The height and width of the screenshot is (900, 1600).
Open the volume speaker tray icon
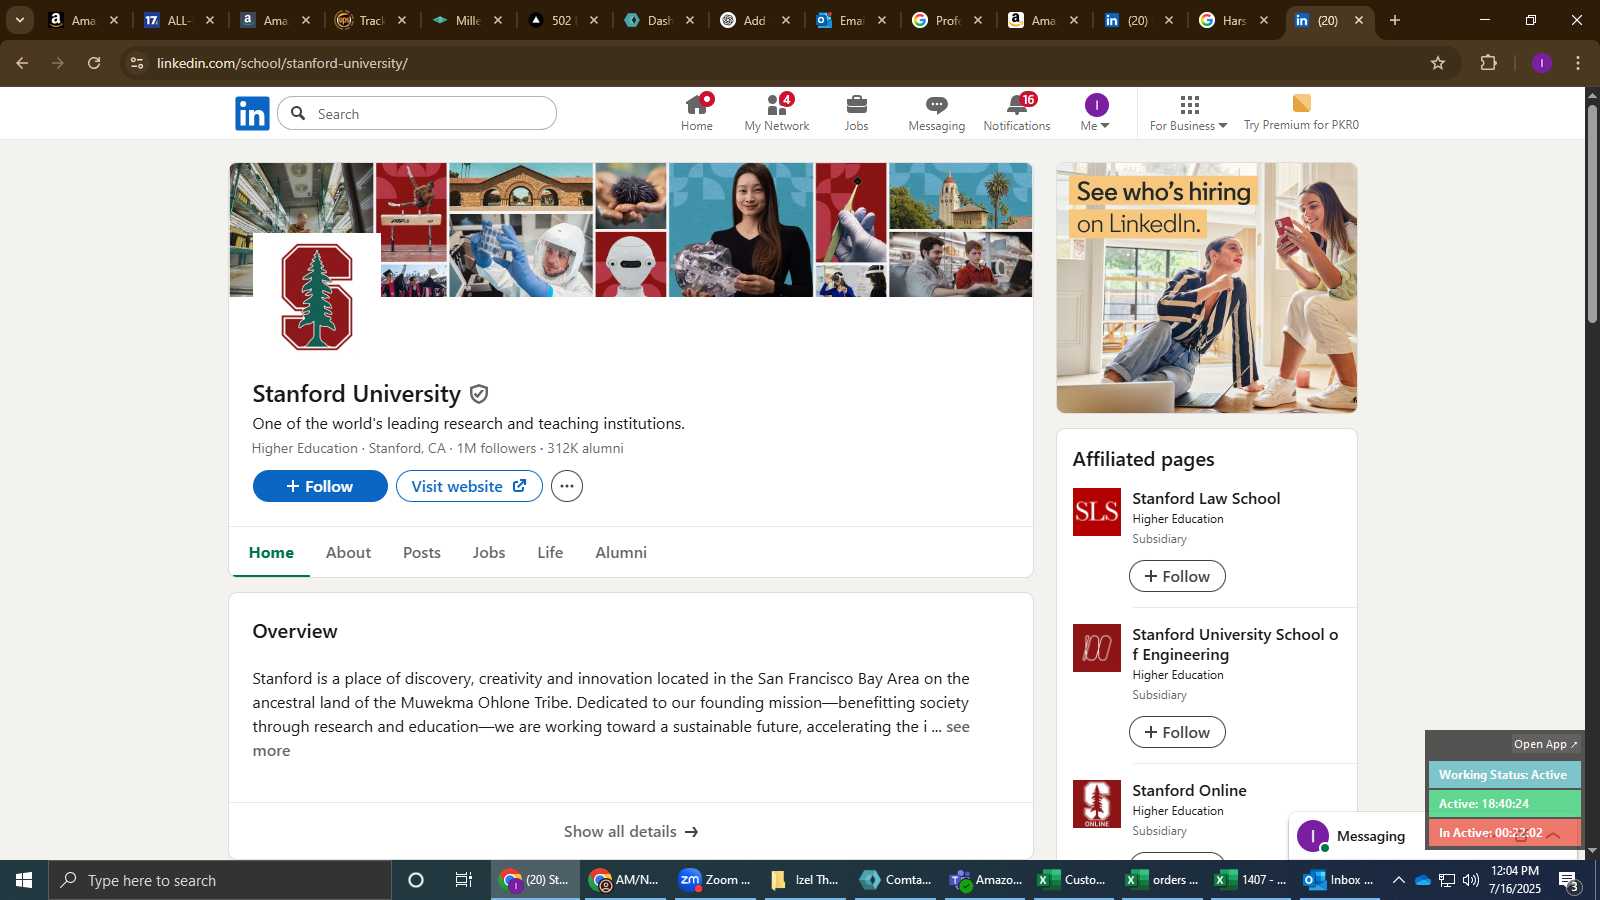coord(1471,880)
